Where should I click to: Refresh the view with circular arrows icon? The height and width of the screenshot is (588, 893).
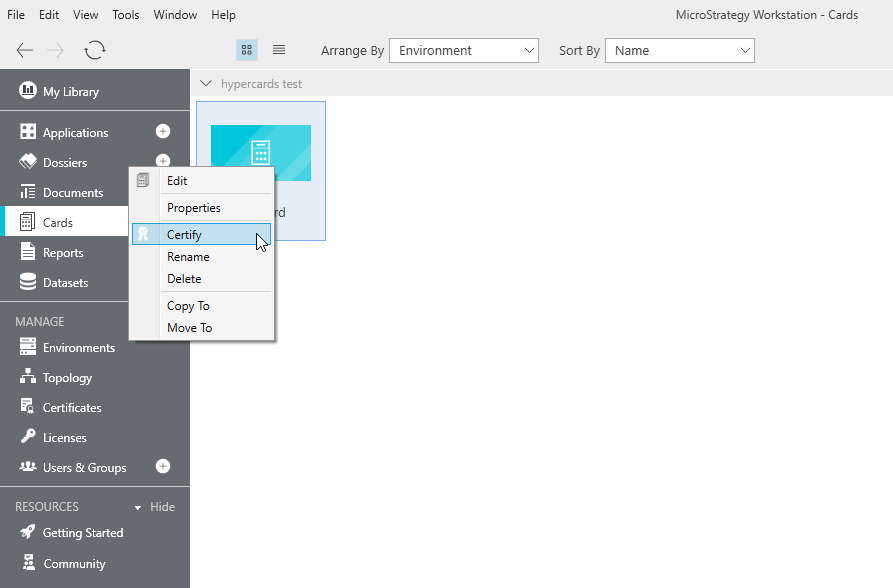pos(95,50)
